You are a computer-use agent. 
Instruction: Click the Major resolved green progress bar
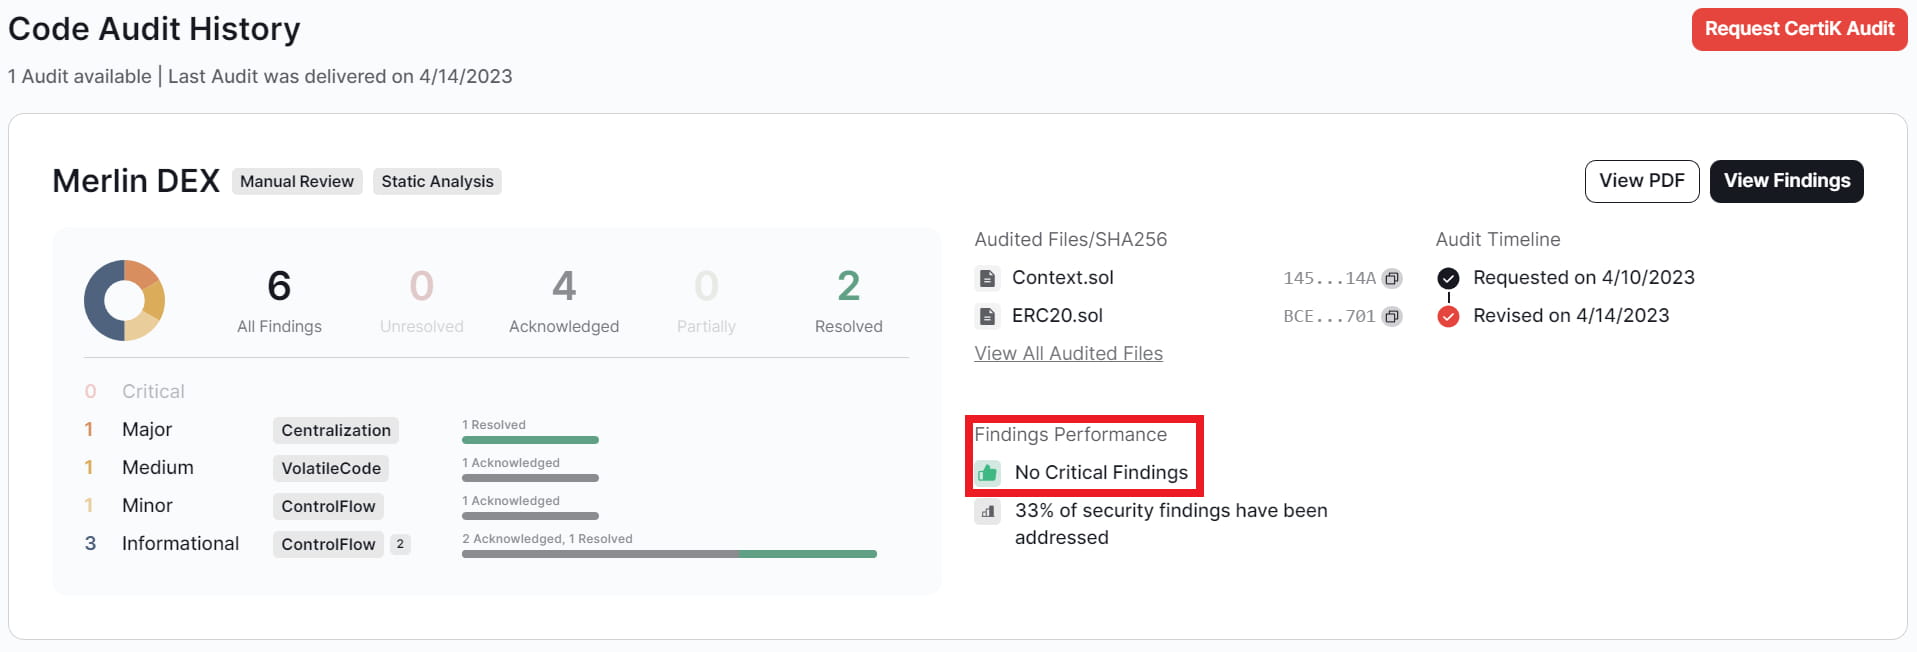point(530,440)
